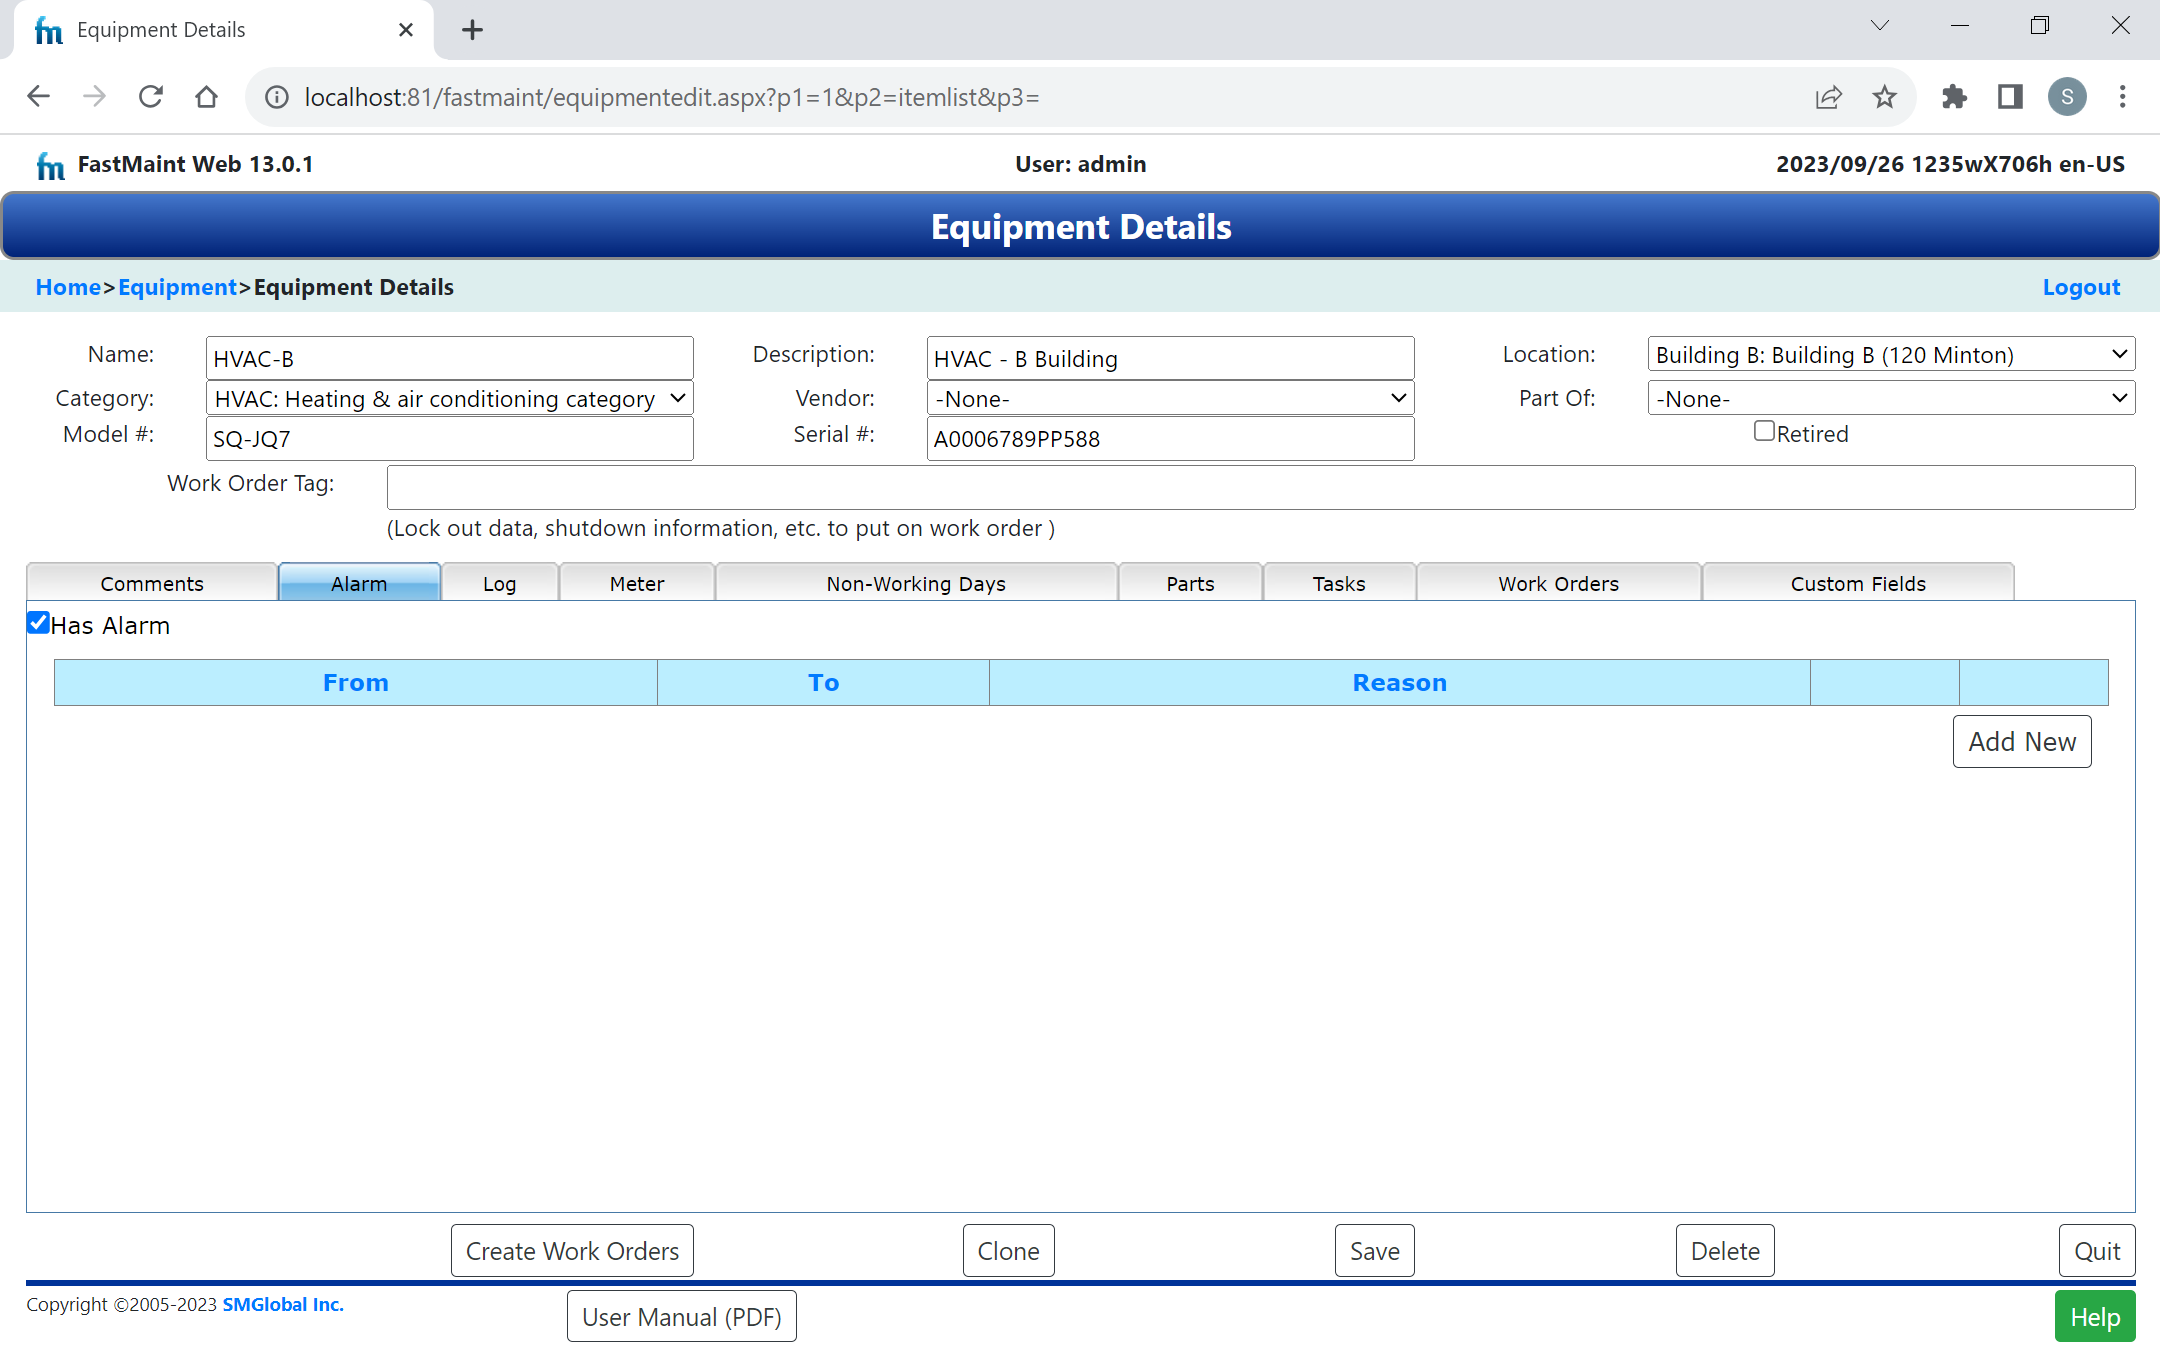
Task: Bookmark this page with the star icon
Action: (1885, 97)
